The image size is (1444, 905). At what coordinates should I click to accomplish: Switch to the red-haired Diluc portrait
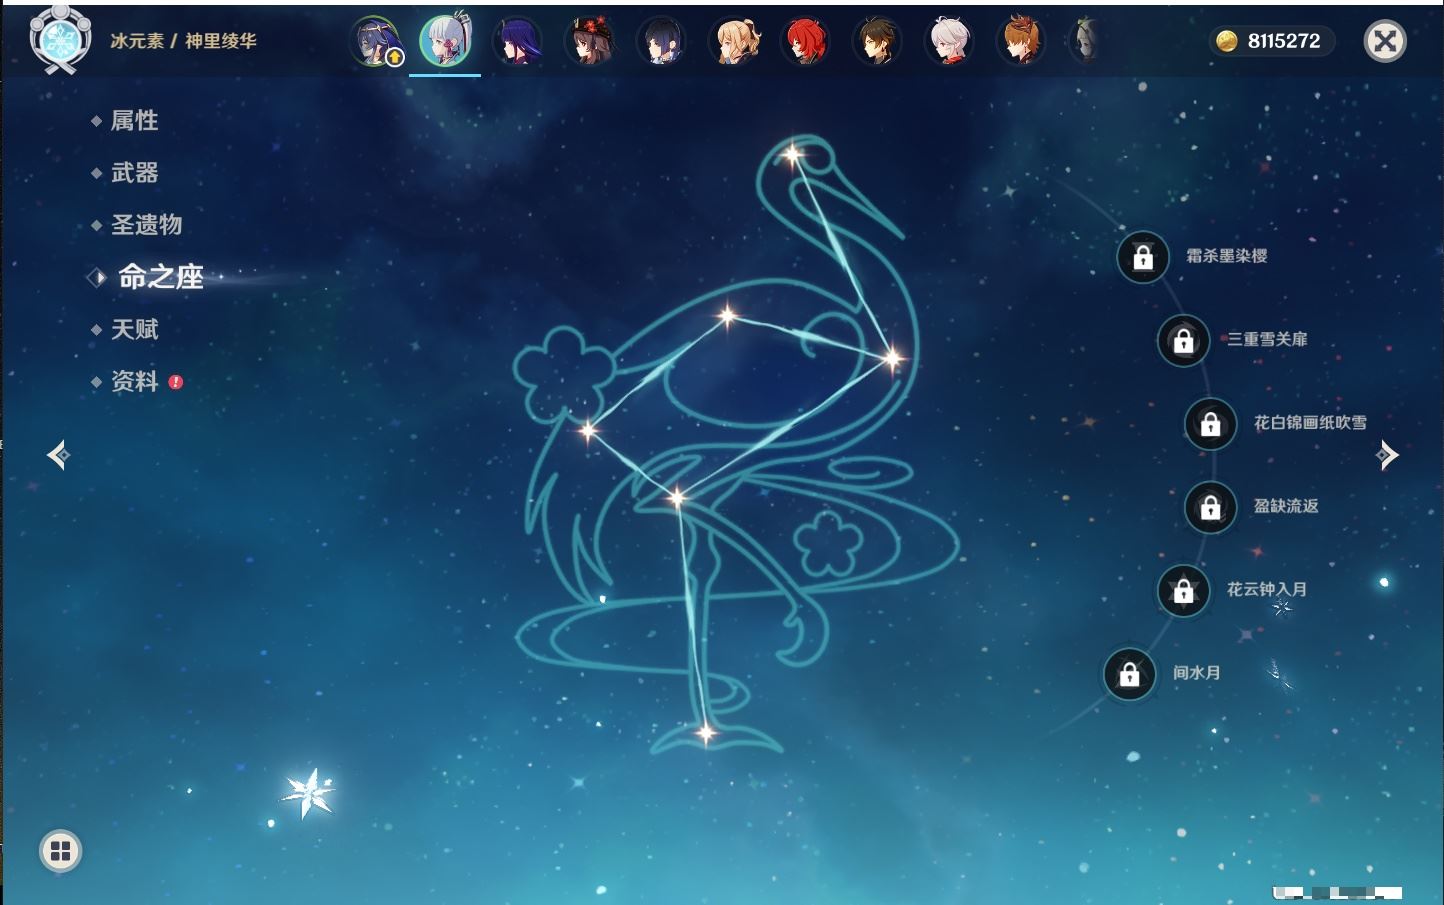[x=806, y=42]
